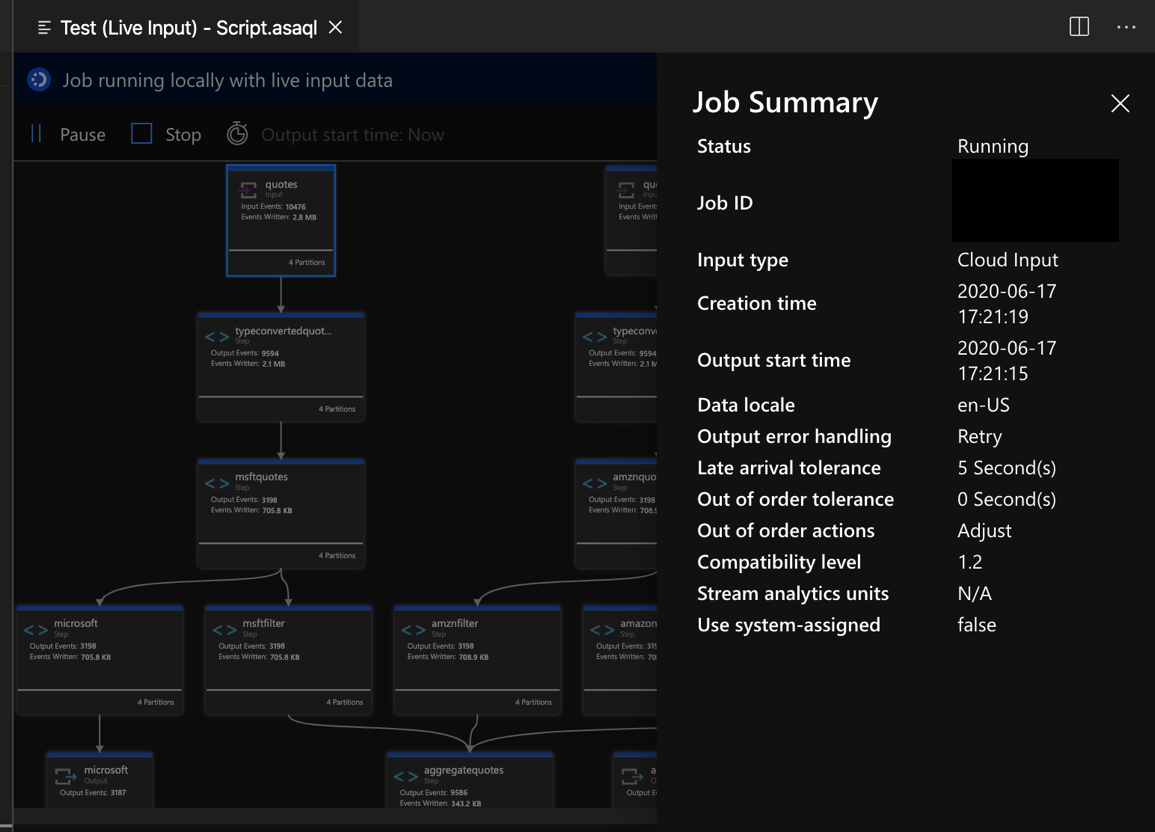Viewport: 1155px width, 832px height.
Task: Select the step icon on the amznfilter node
Action: pos(412,630)
